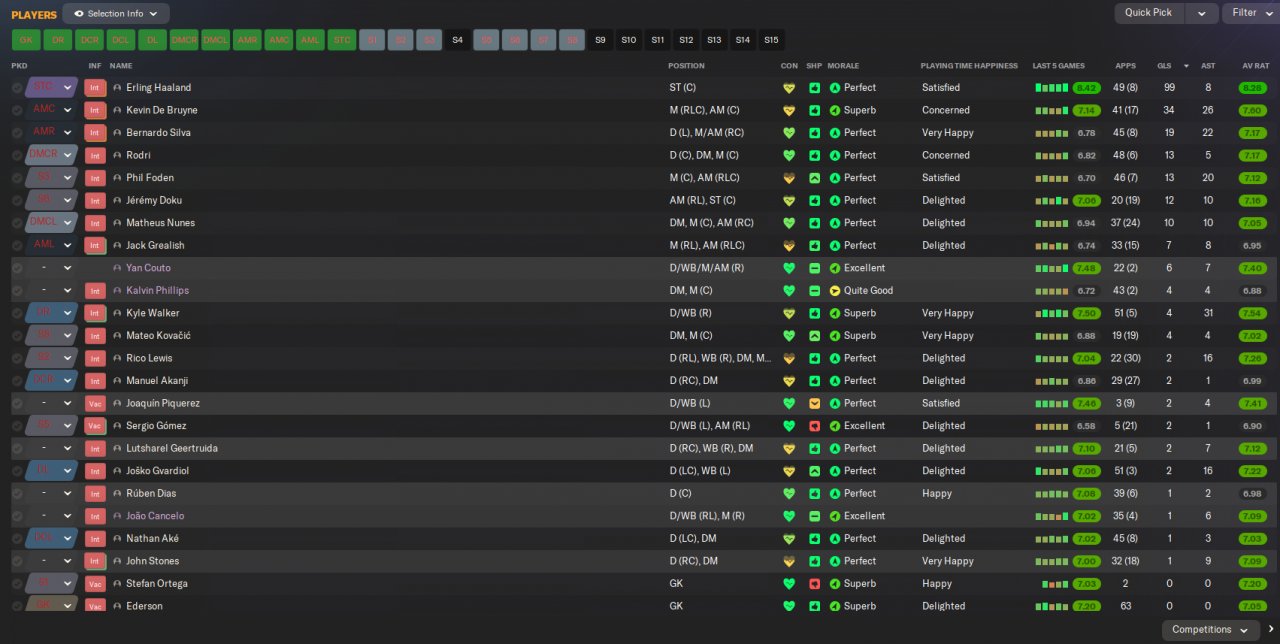This screenshot has width=1280, height=644.
Task: Click Kyle Walker's 7.54 average rating badge
Action: click(x=1252, y=313)
